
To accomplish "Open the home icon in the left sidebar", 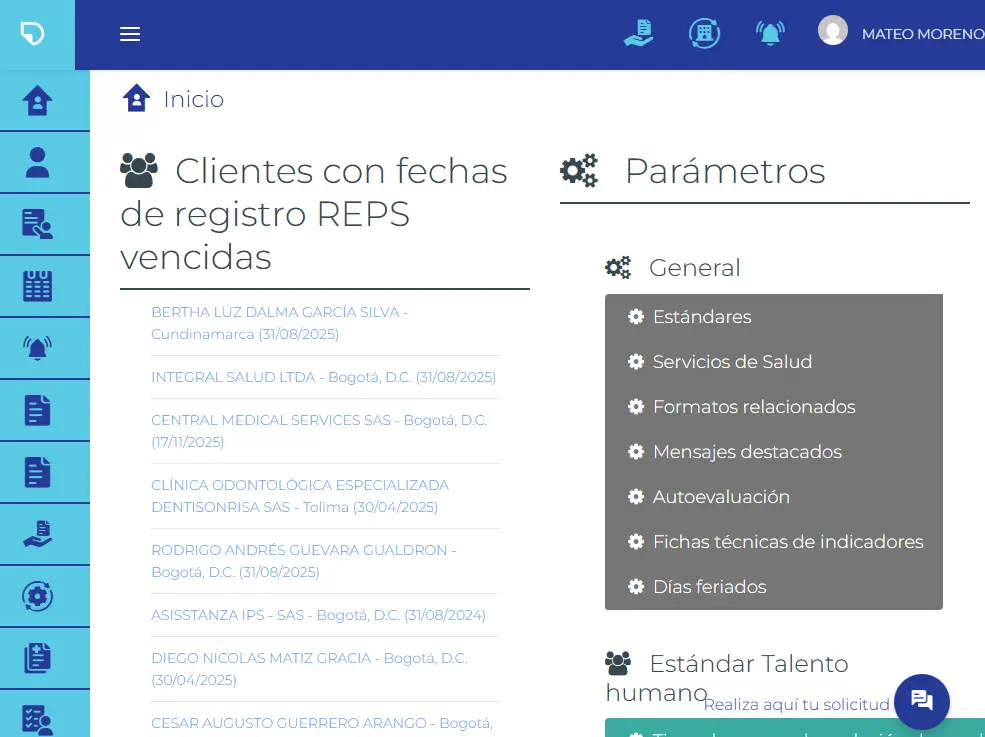I will [38, 101].
